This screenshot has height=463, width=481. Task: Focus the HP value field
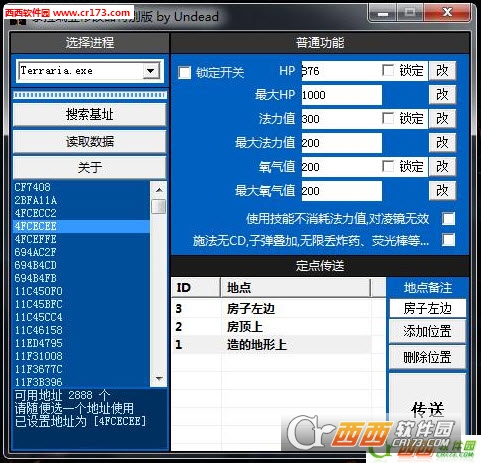click(341, 71)
